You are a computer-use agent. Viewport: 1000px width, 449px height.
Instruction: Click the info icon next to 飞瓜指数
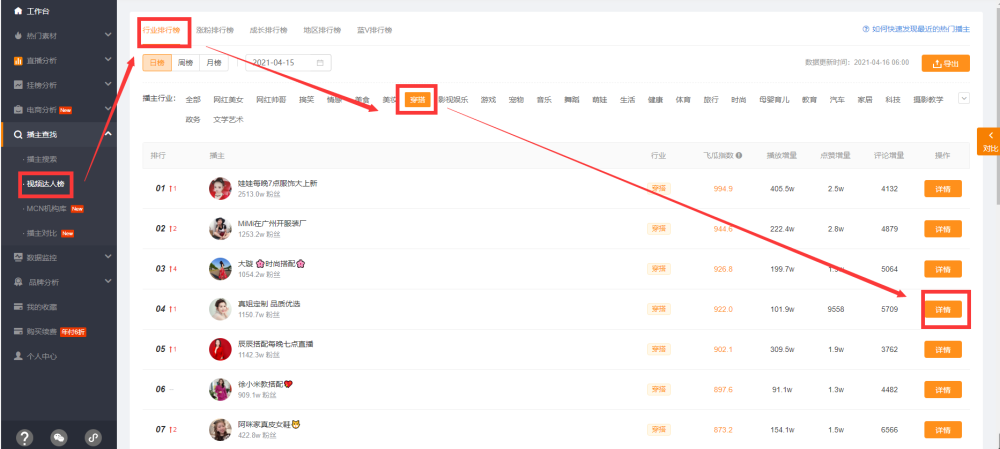pyautogui.click(x=739, y=156)
